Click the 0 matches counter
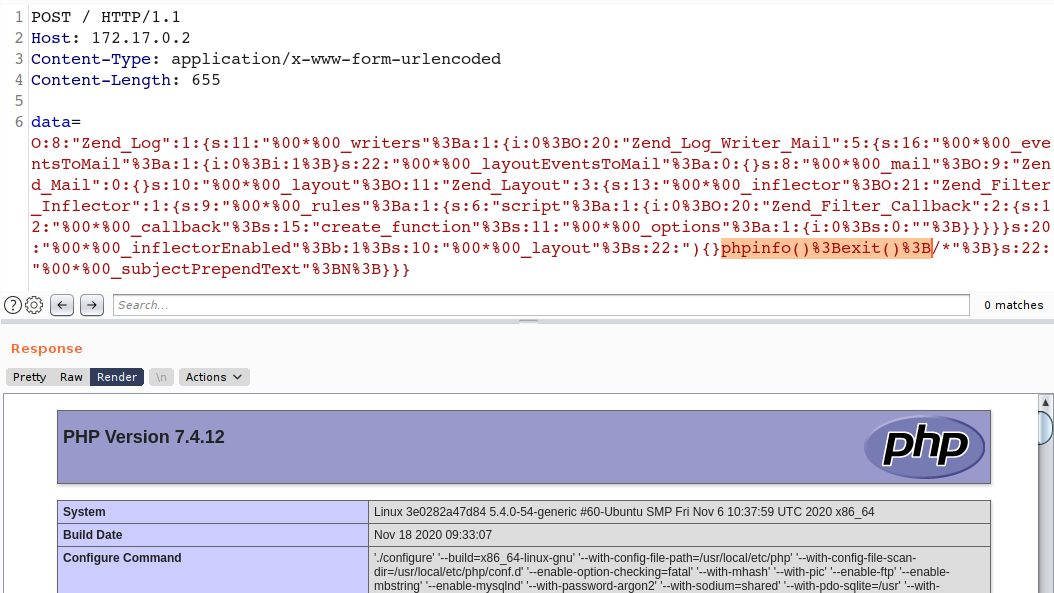 point(1014,305)
